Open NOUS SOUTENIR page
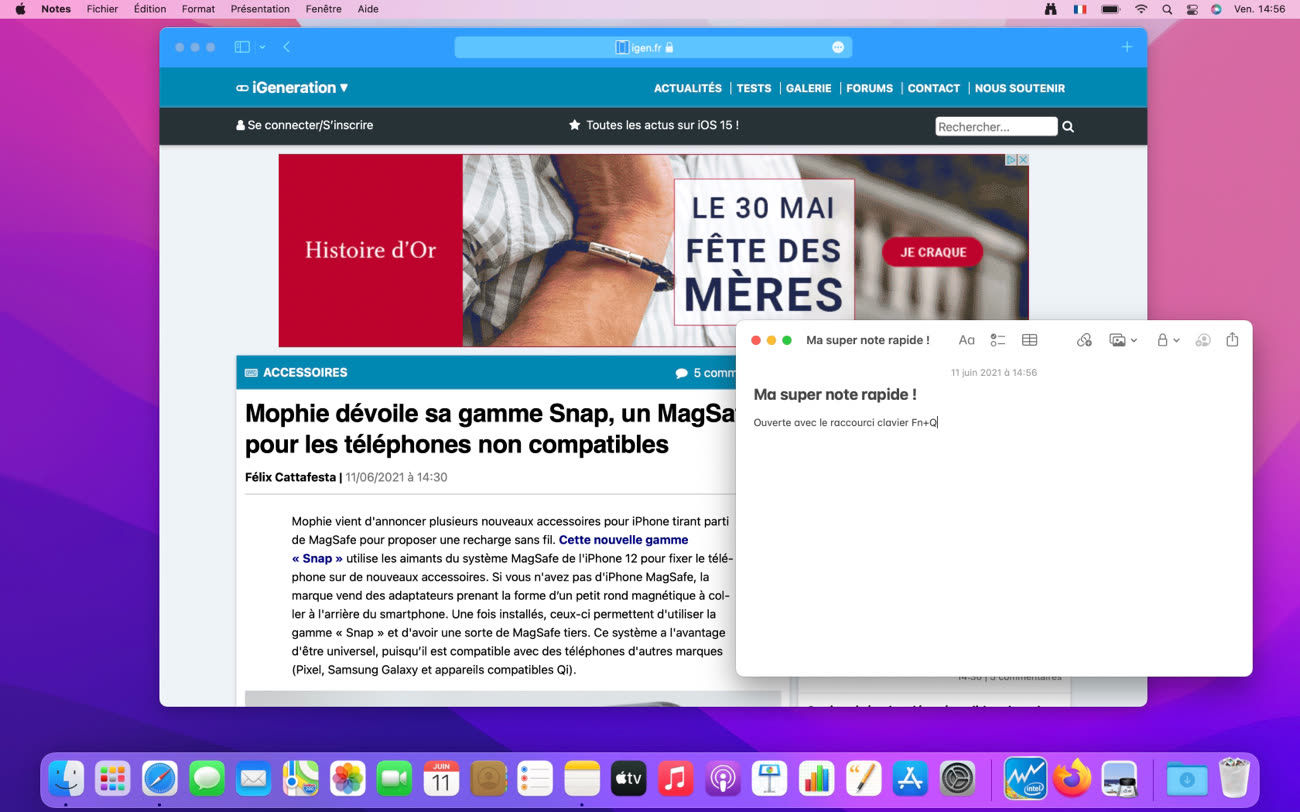The height and width of the screenshot is (812, 1300). [1020, 88]
